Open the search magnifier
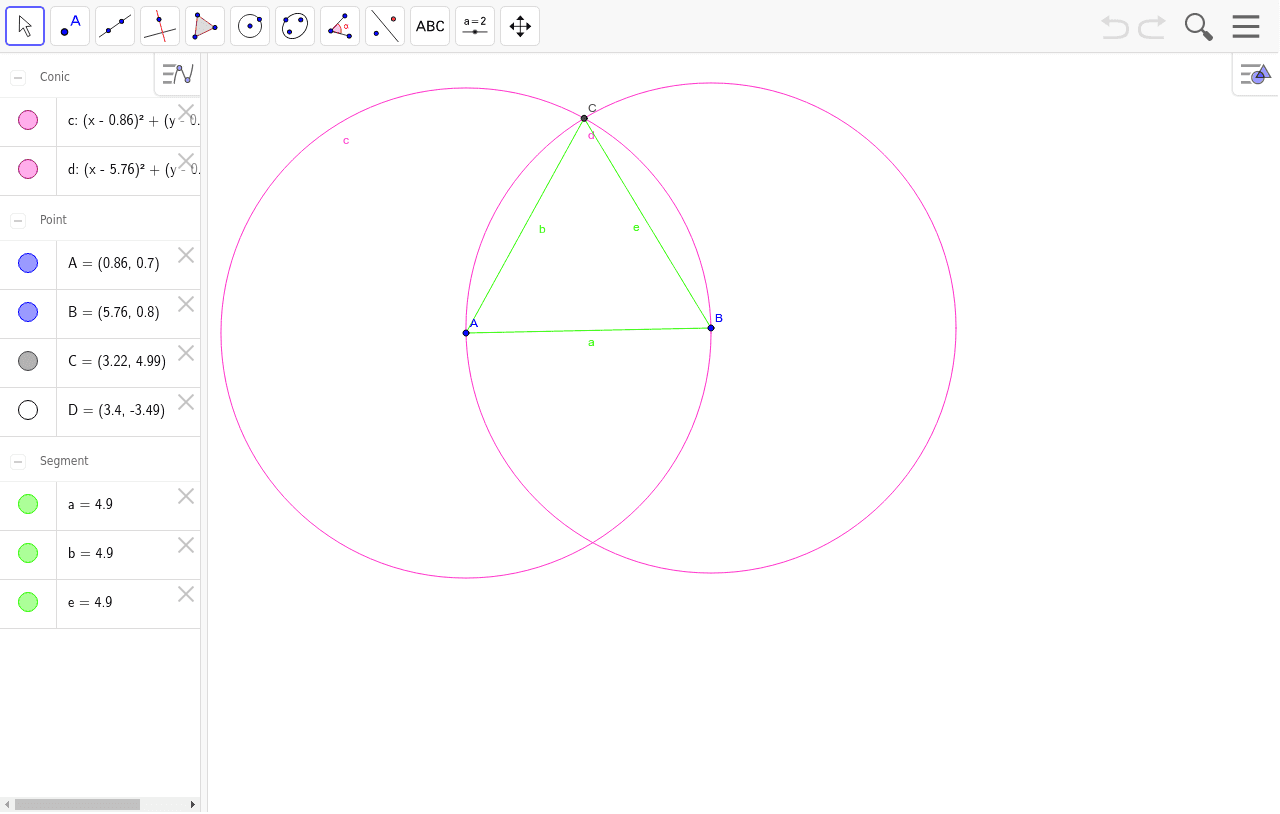Viewport: 1280px width, 814px height. [x=1198, y=27]
